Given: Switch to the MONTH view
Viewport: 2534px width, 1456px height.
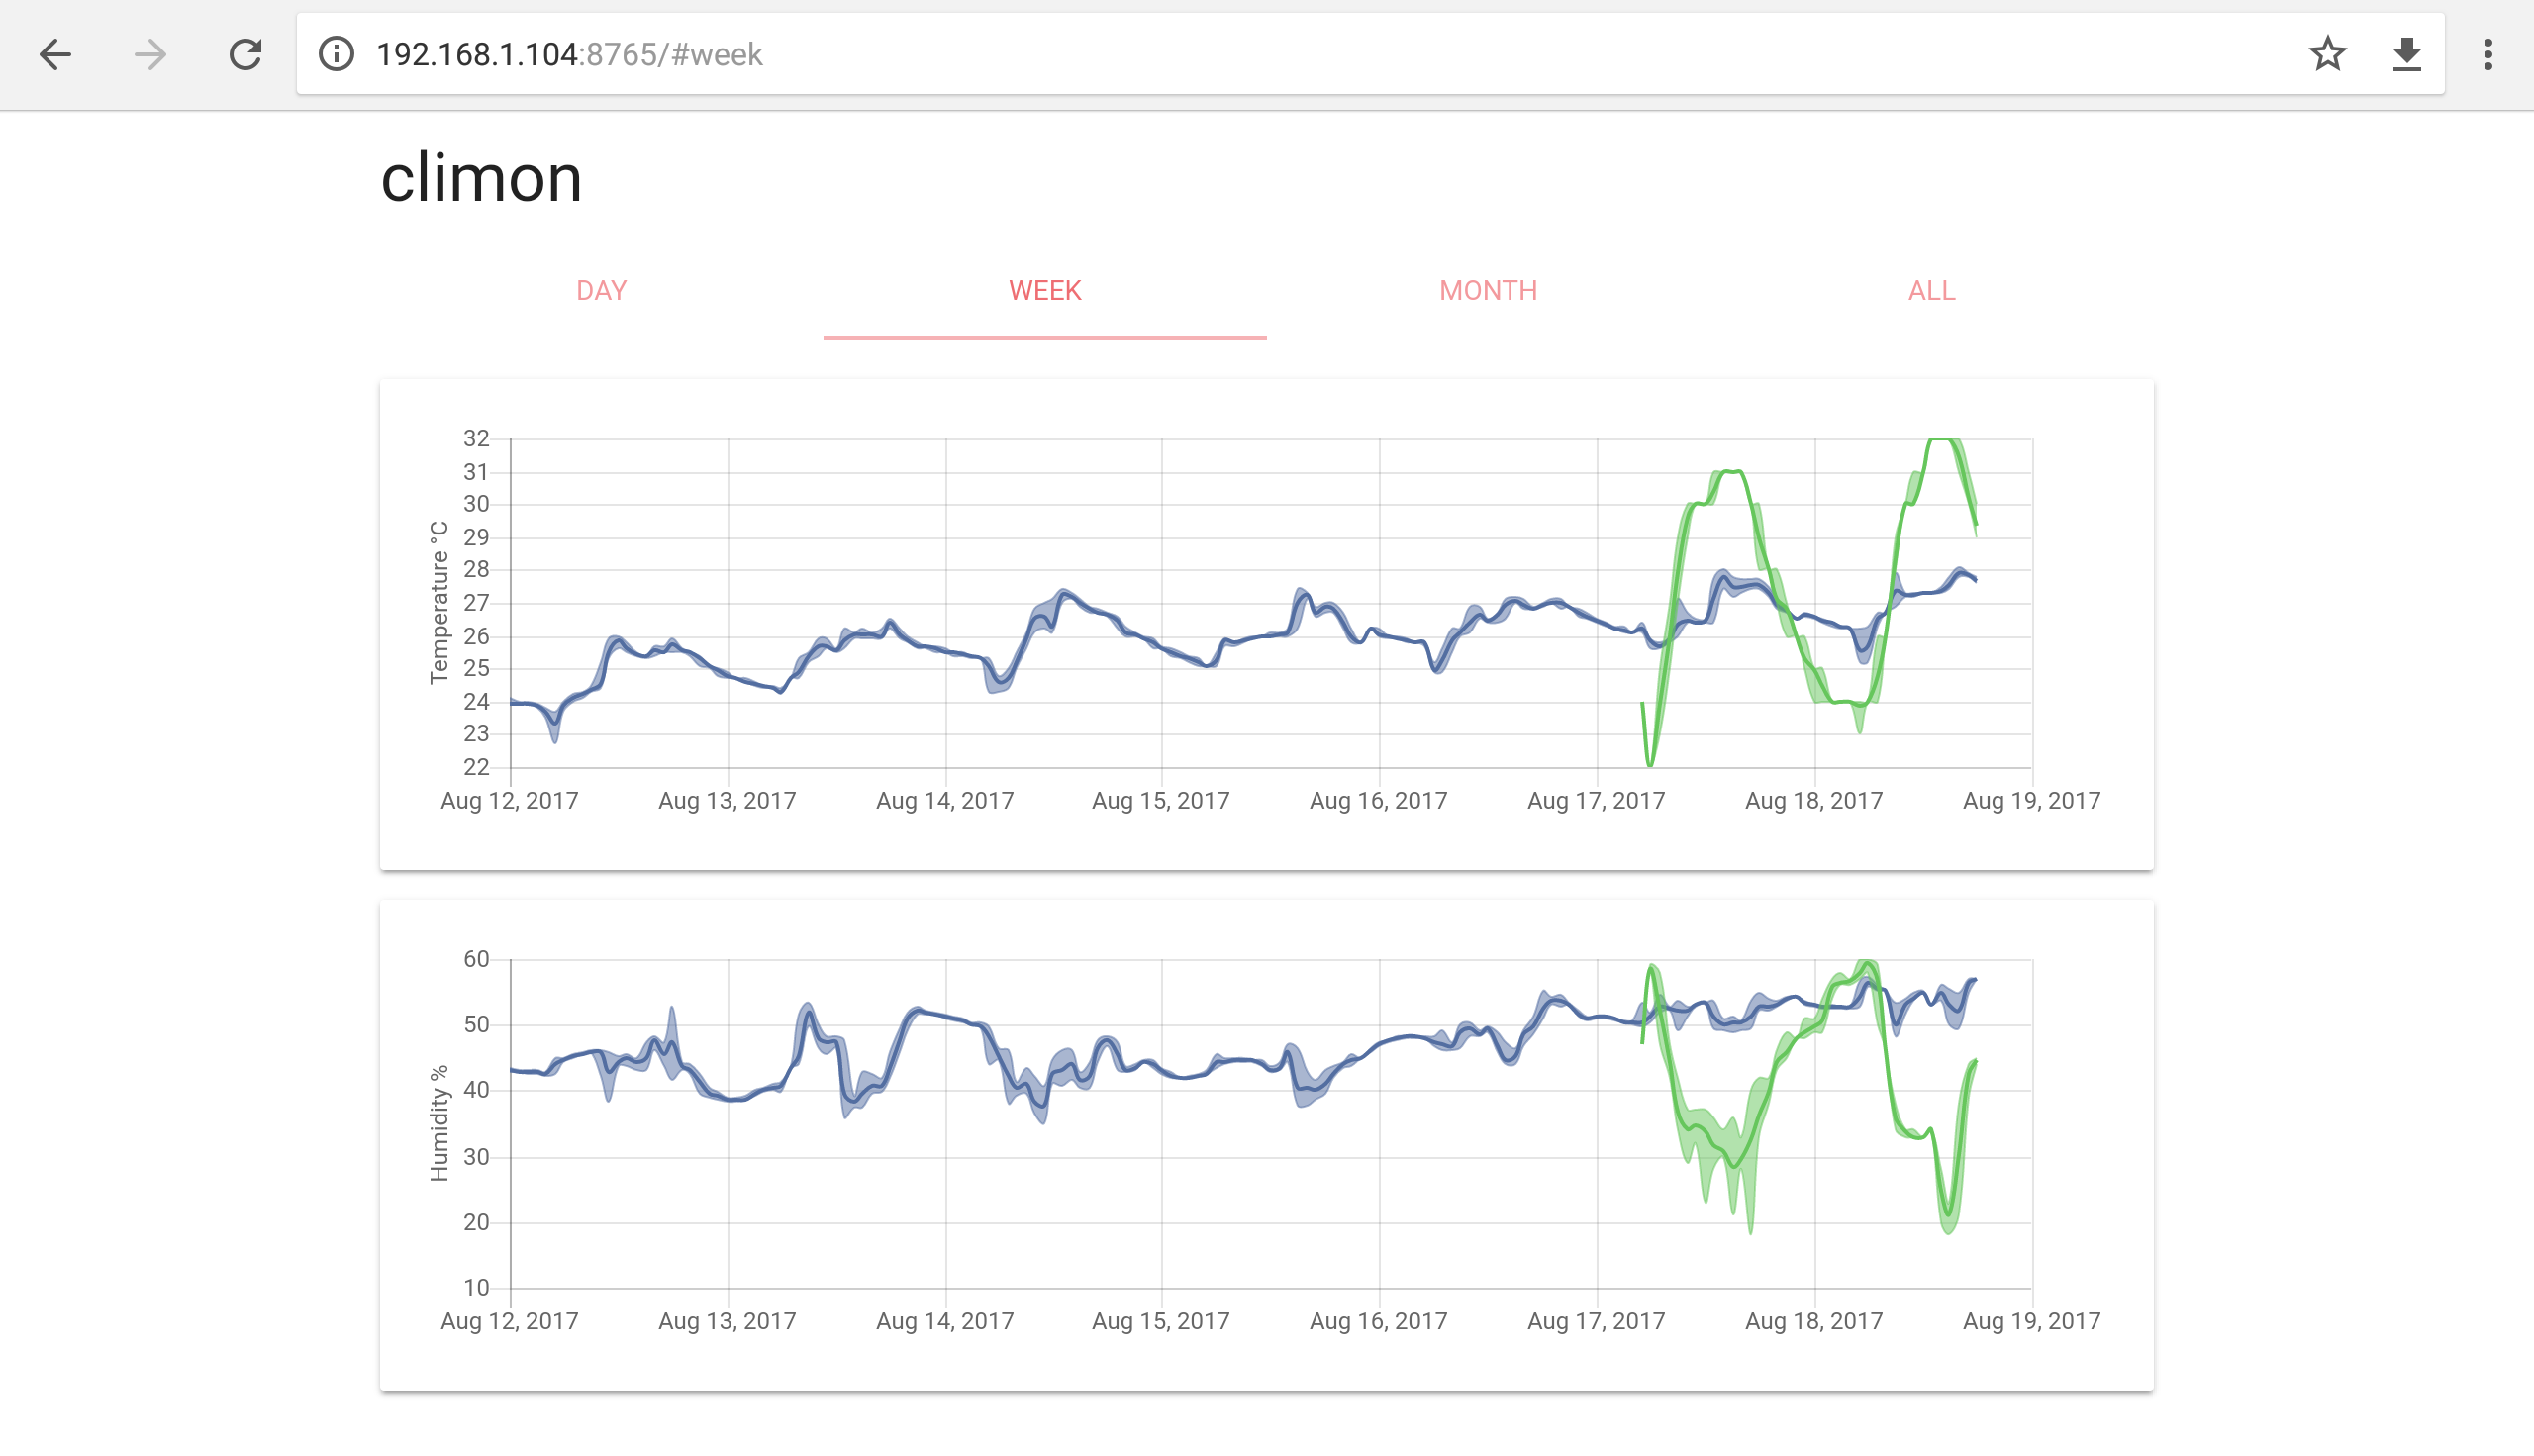Looking at the screenshot, I should (x=1488, y=290).
